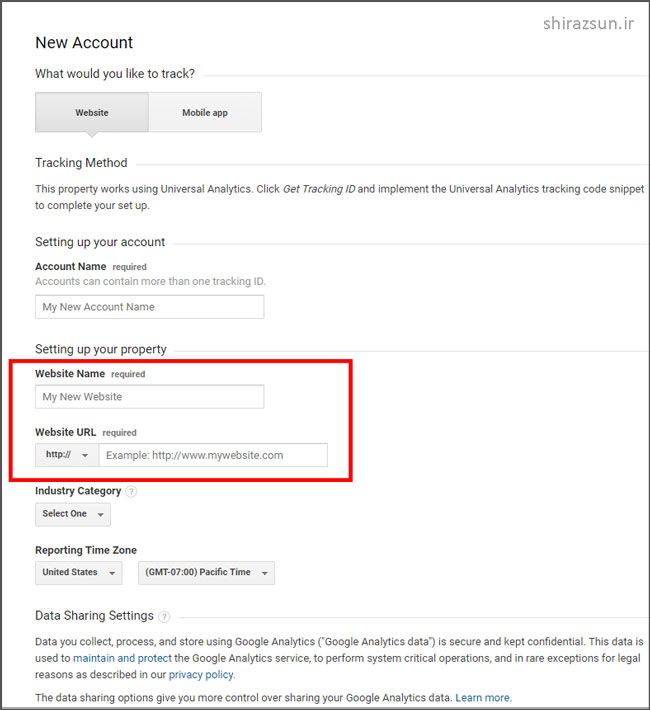Click the Account Name input field
Screen dimensions: 650x710
(150, 307)
